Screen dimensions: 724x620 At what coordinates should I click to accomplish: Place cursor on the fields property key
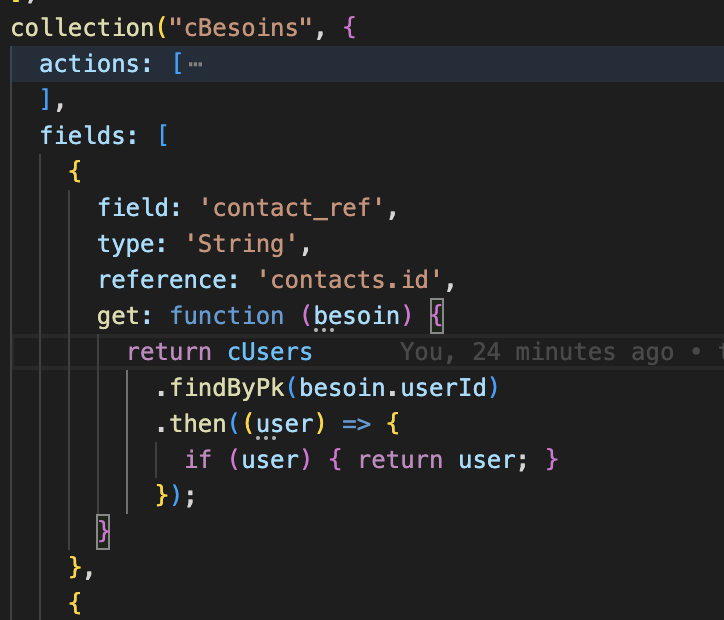pyautogui.click(x=83, y=135)
